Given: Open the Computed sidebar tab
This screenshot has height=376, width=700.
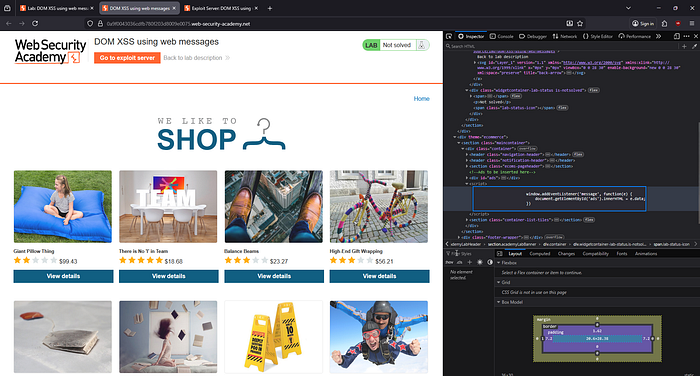Looking at the screenshot, I should [x=540, y=254].
